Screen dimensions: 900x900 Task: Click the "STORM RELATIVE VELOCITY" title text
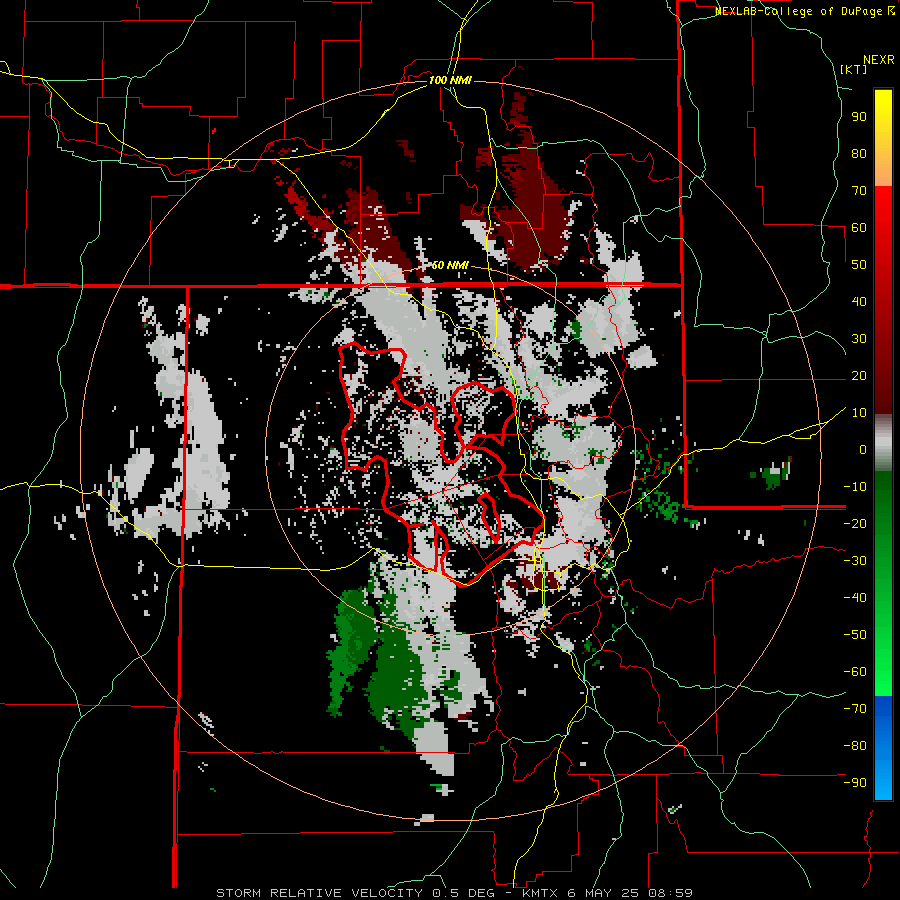tap(319, 893)
